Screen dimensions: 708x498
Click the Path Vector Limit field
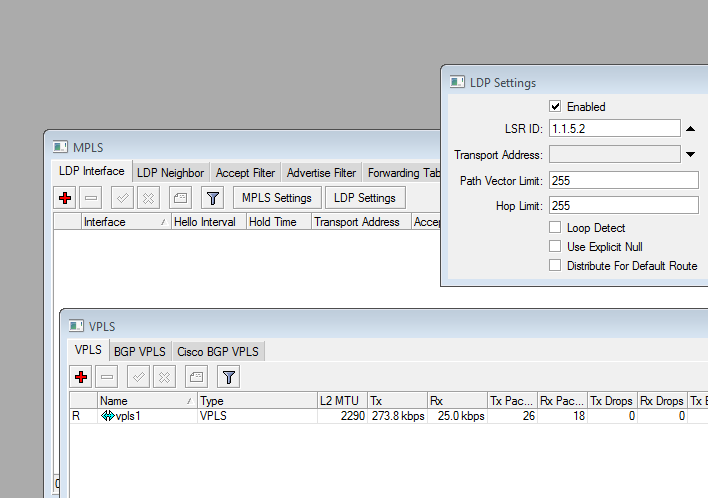point(624,181)
